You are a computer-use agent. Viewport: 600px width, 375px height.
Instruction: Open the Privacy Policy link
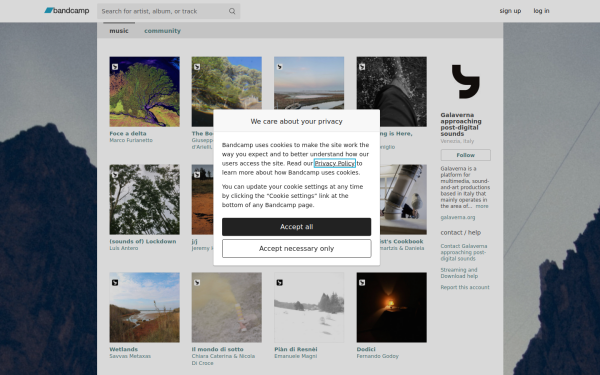pos(334,163)
